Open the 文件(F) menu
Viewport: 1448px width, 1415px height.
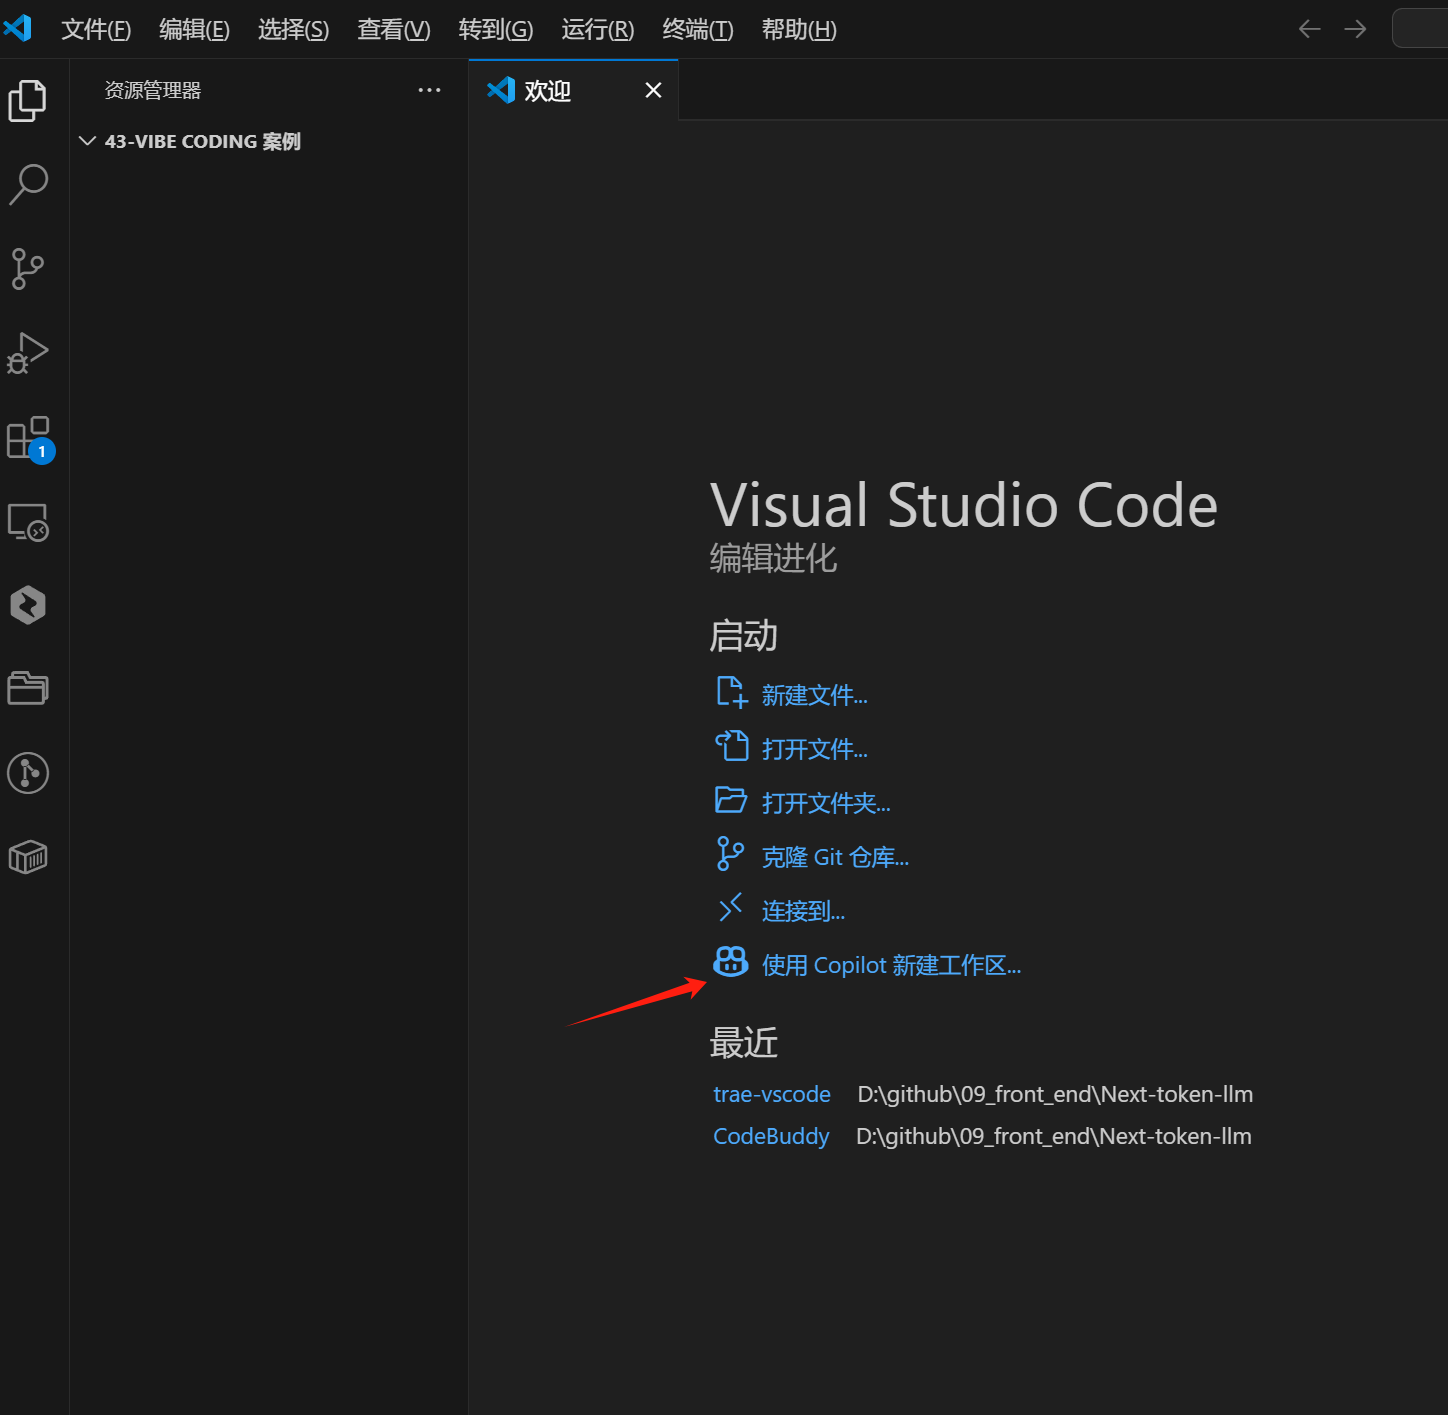[96, 30]
